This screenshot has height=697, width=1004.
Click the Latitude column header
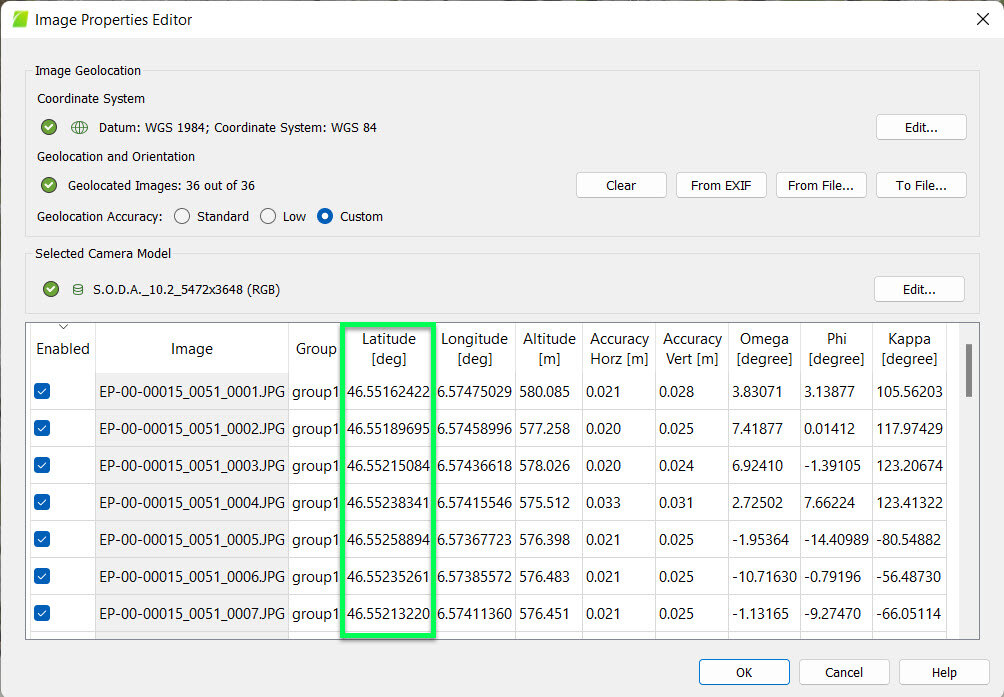coord(387,347)
